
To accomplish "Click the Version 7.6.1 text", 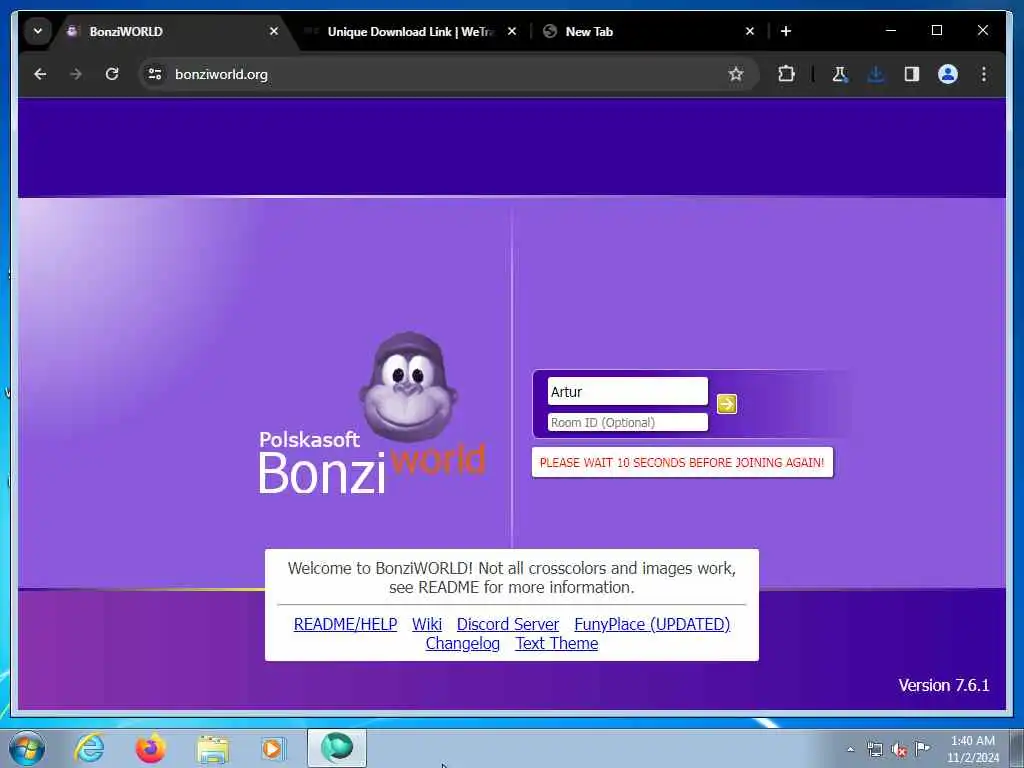I will pyautogui.click(x=944, y=685).
